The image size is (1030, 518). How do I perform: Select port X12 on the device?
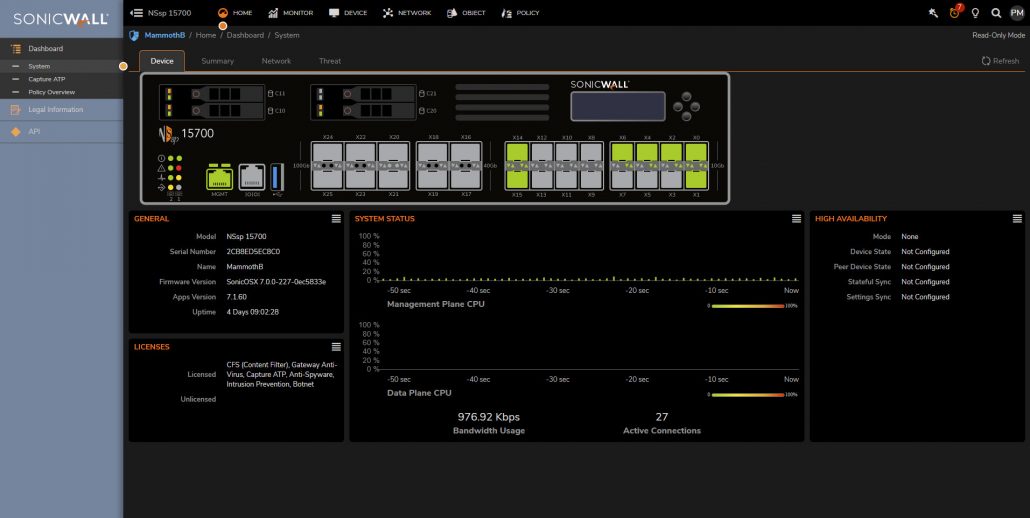[542, 153]
